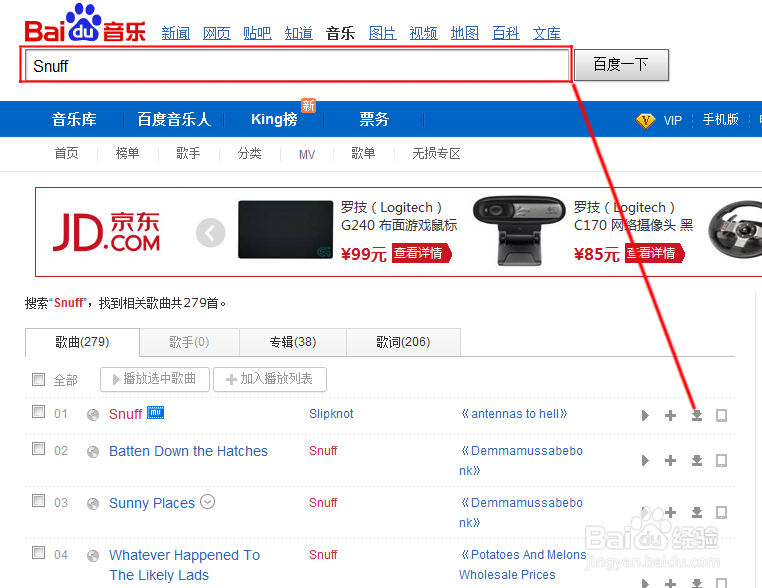This screenshot has width=762, height=588.
Task: Click globe icon beside Batten Down the Hatches
Action: [93, 452]
